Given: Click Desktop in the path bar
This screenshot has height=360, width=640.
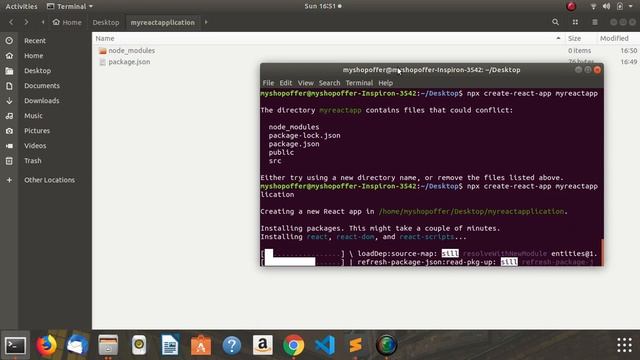Looking at the screenshot, I should (106, 22).
